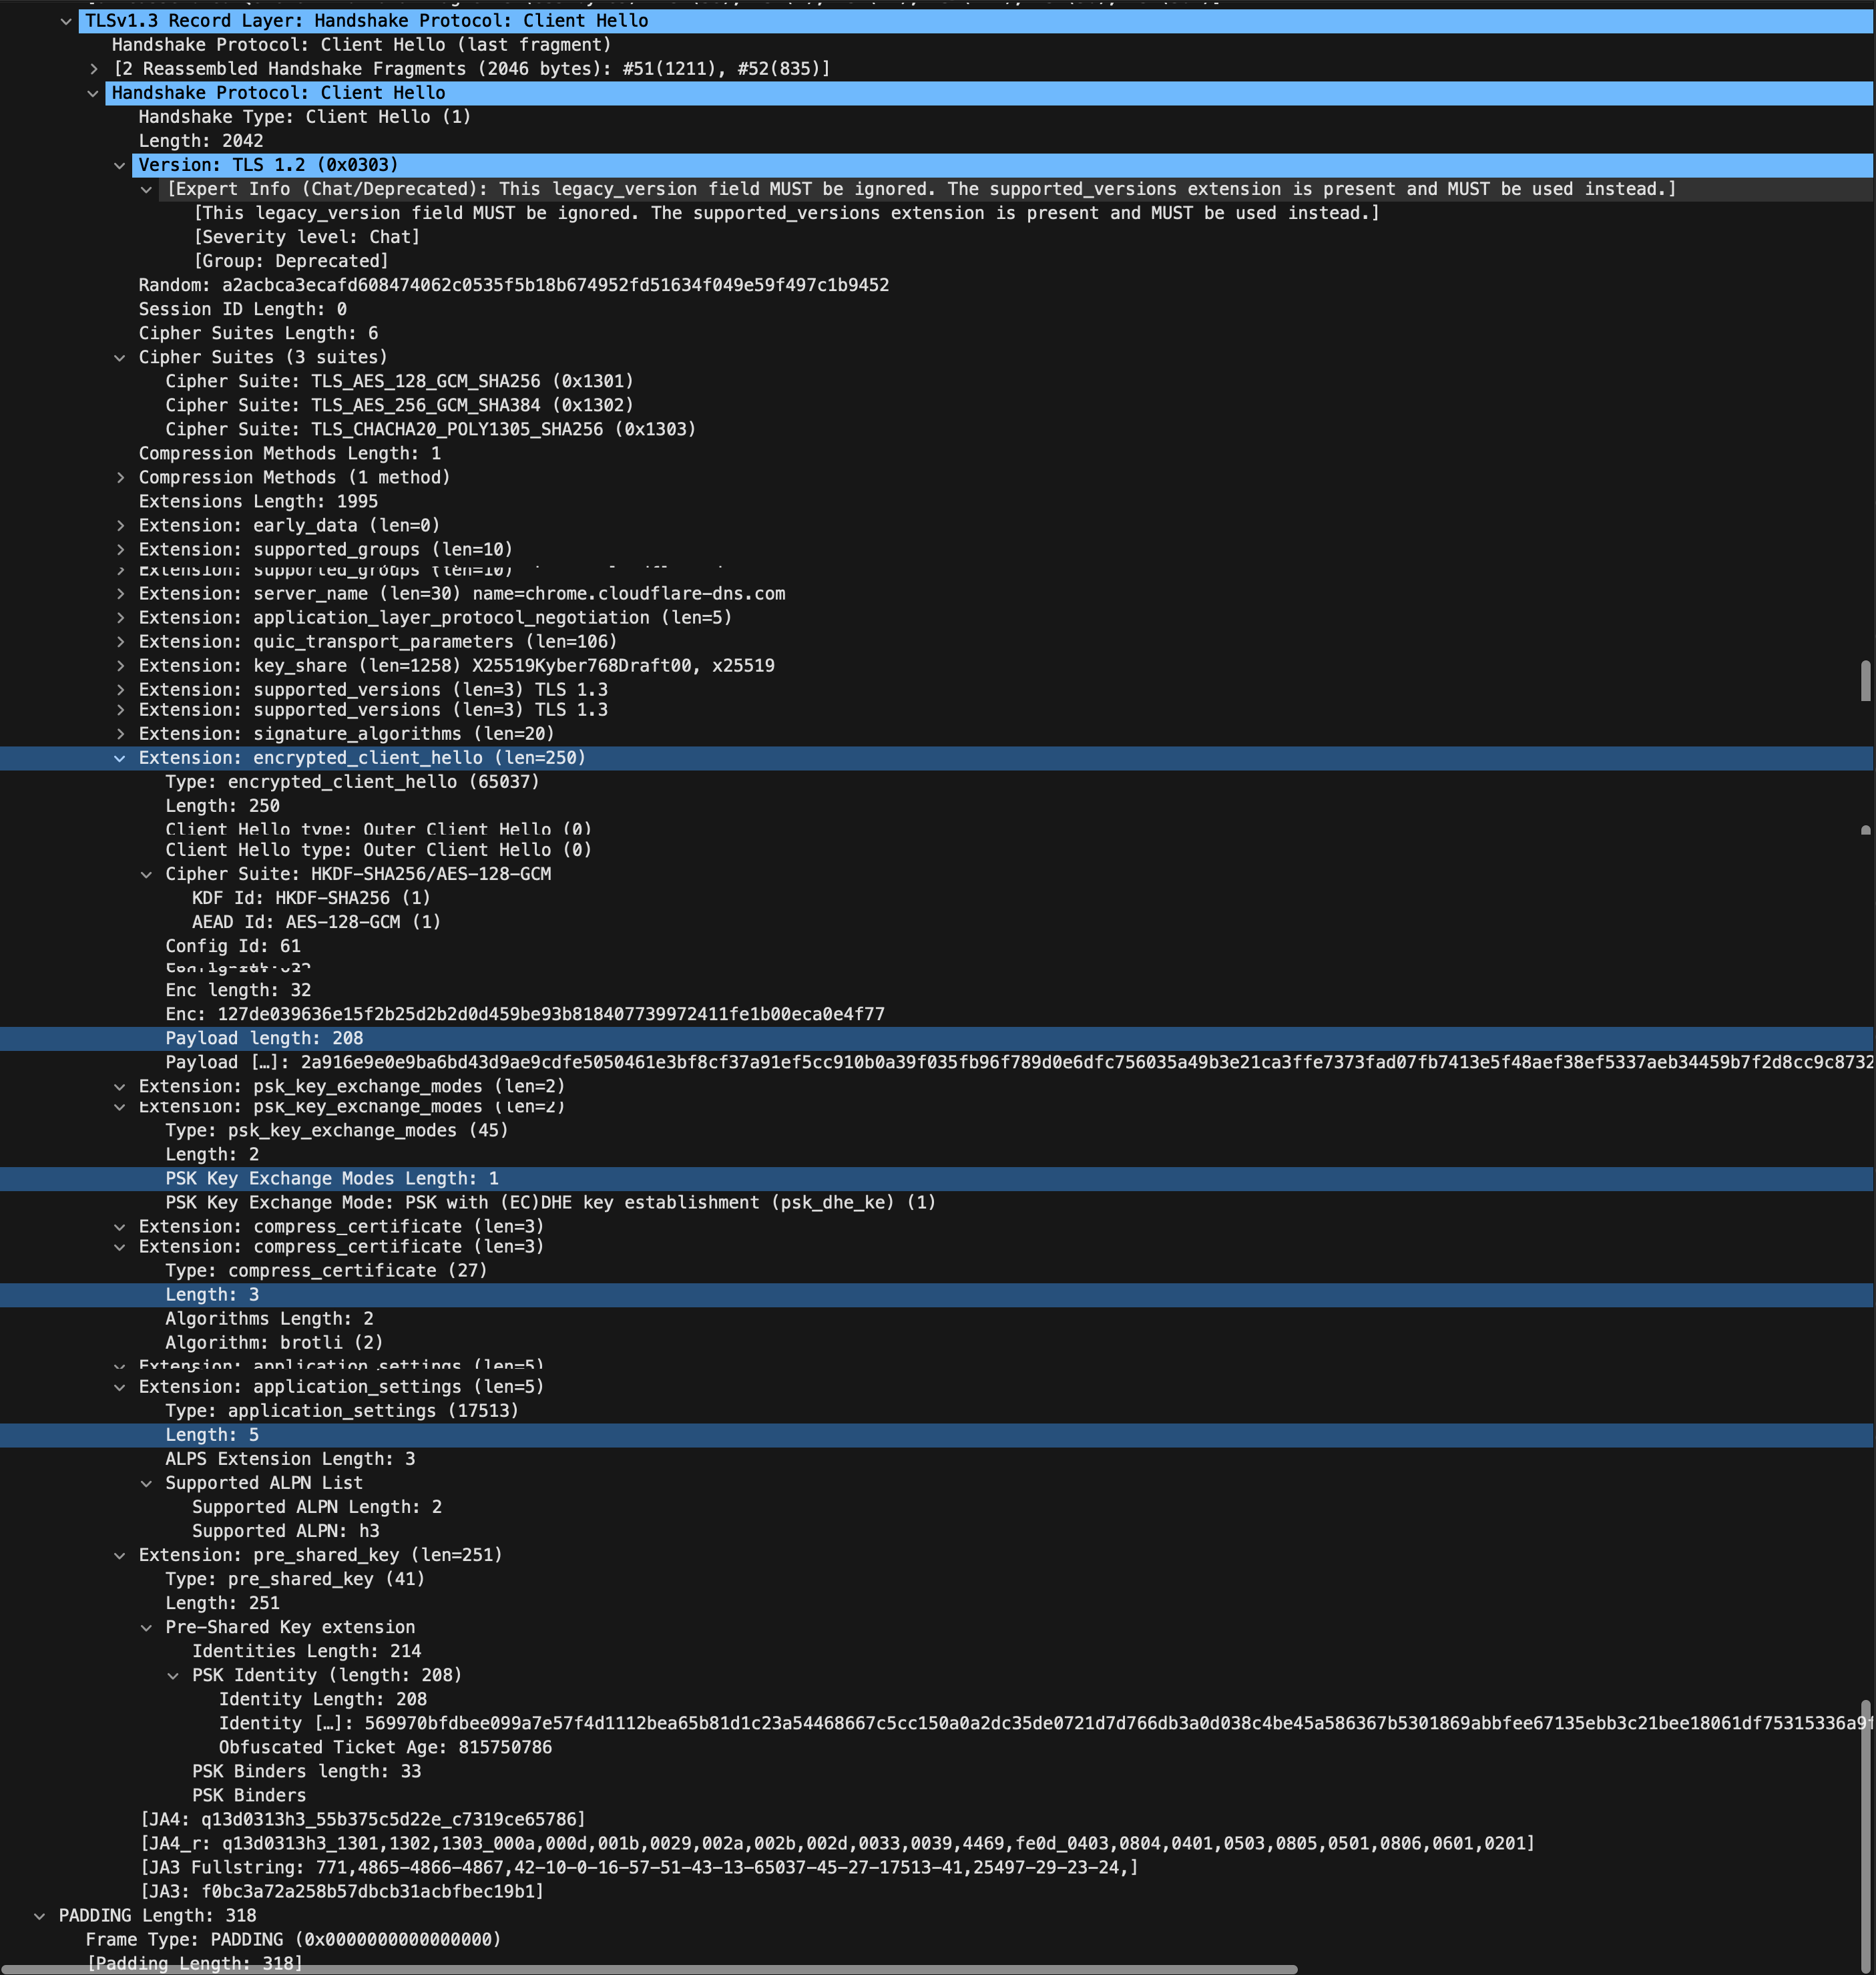Collapse the Cipher Suites (3 suites) list
The width and height of the screenshot is (1876, 1975).
(x=120, y=357)
